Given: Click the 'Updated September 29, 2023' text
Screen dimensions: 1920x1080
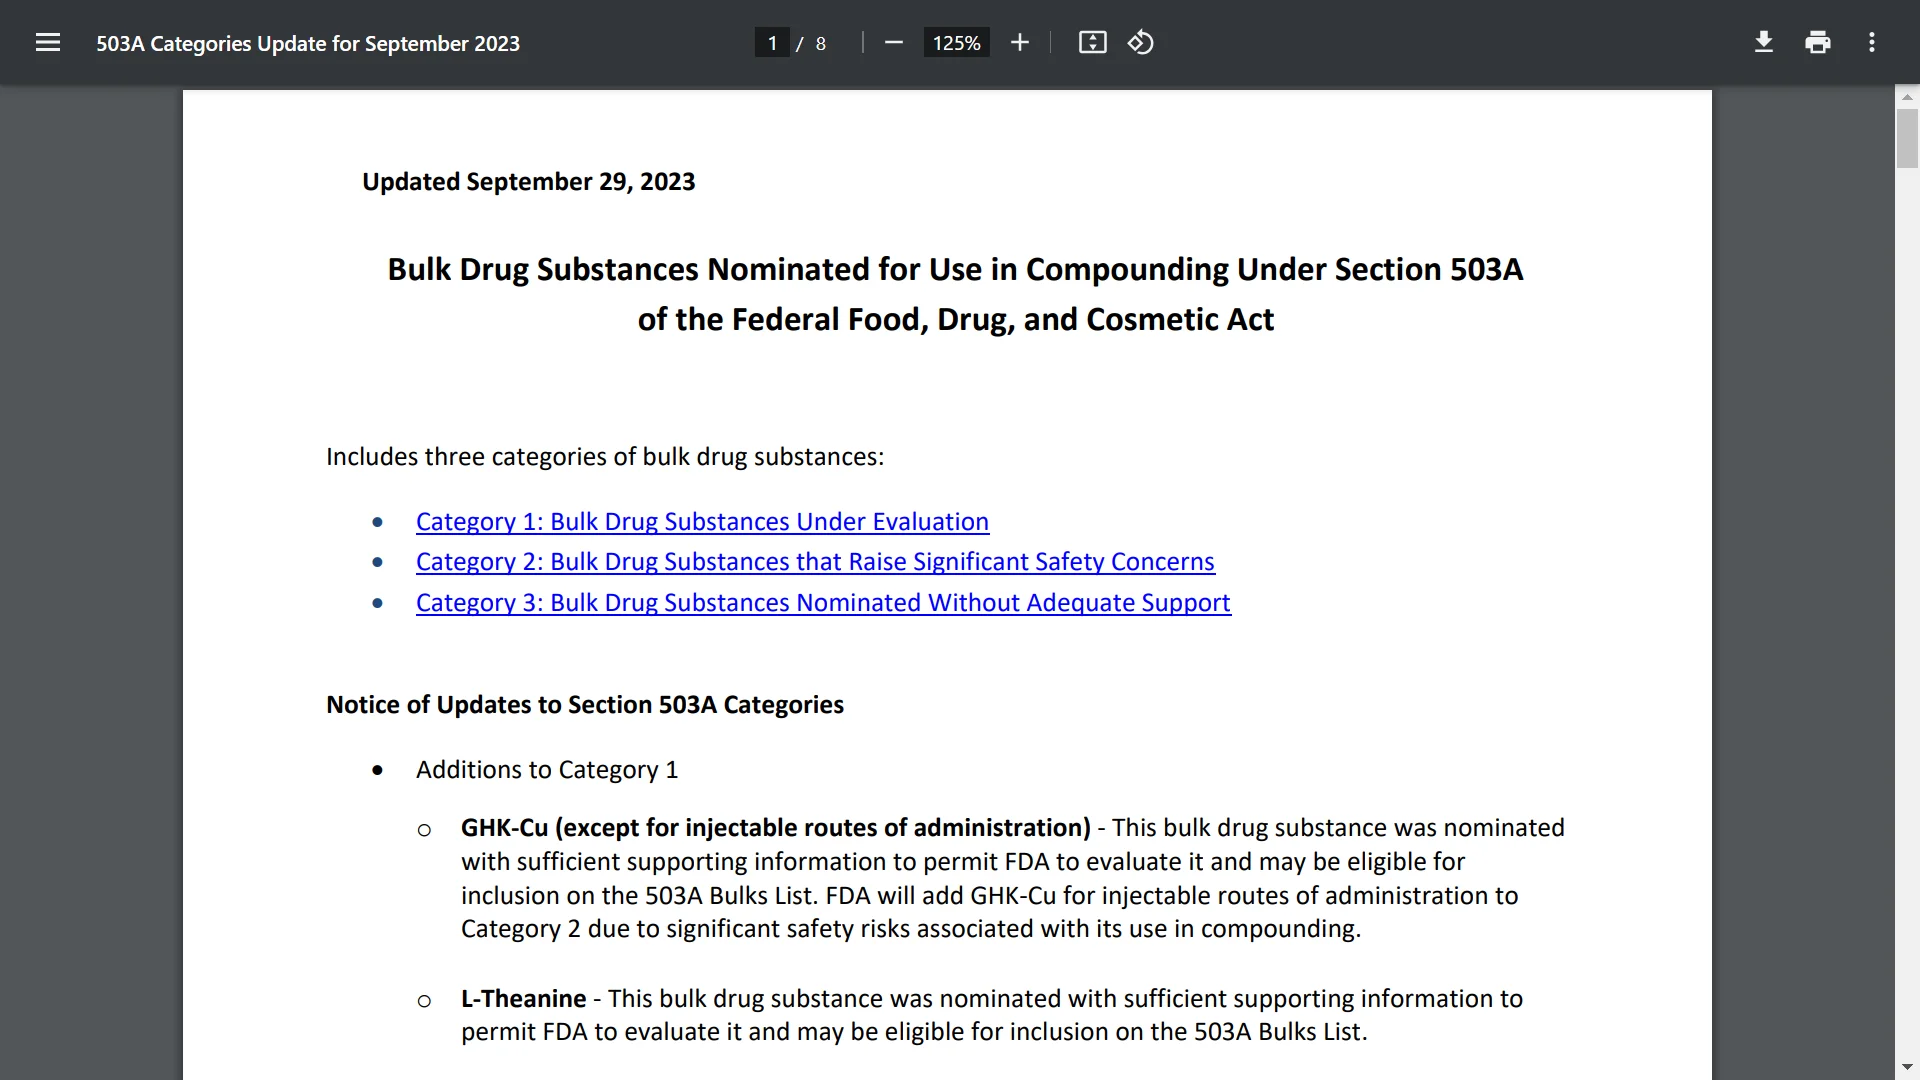Looking at the screenshot, I should click(x=528, y=182).
